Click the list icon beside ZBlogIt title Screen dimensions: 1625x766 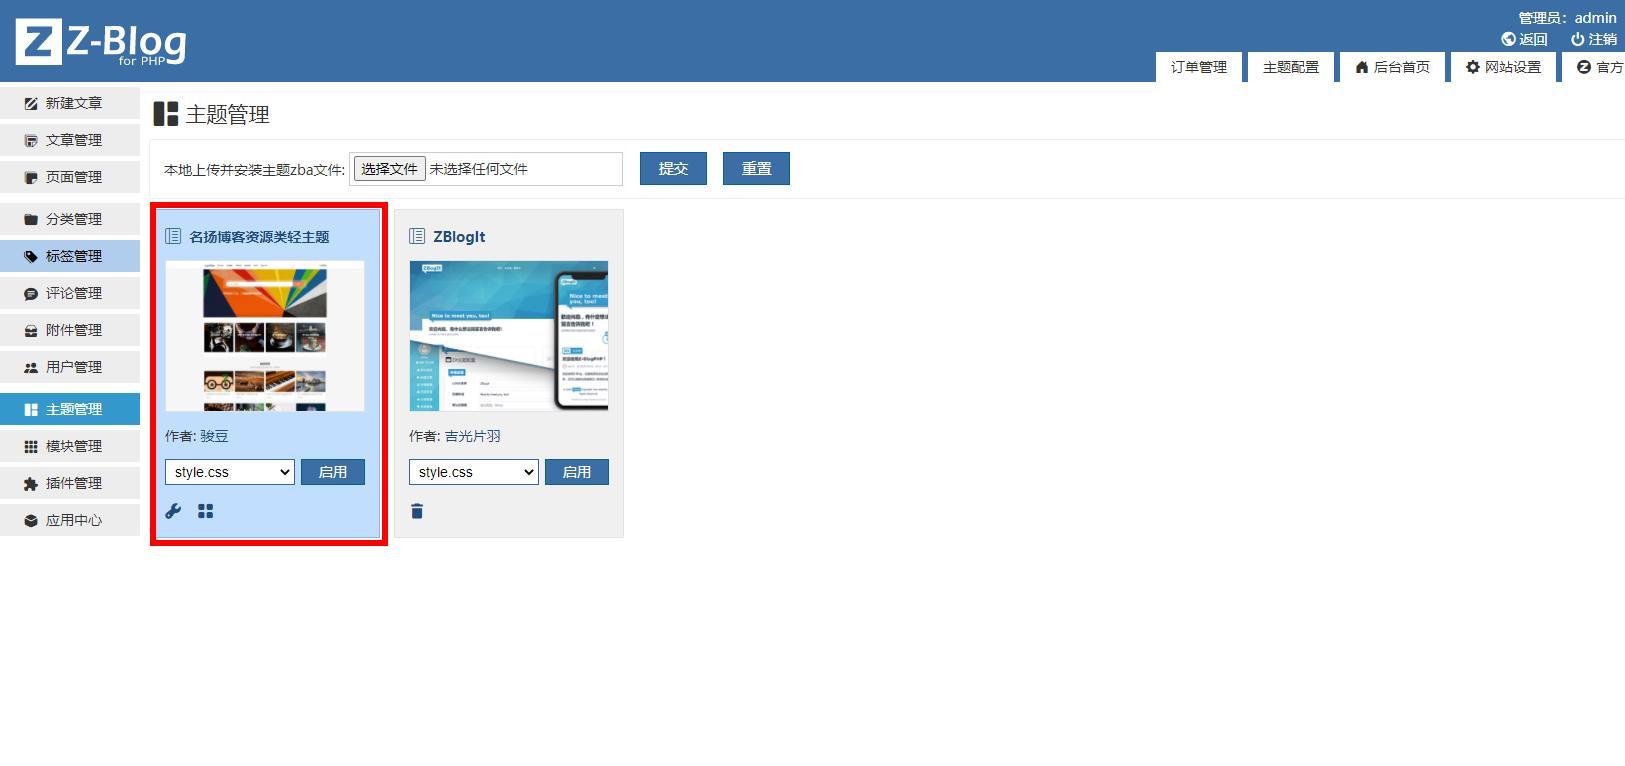pos(417,237)
